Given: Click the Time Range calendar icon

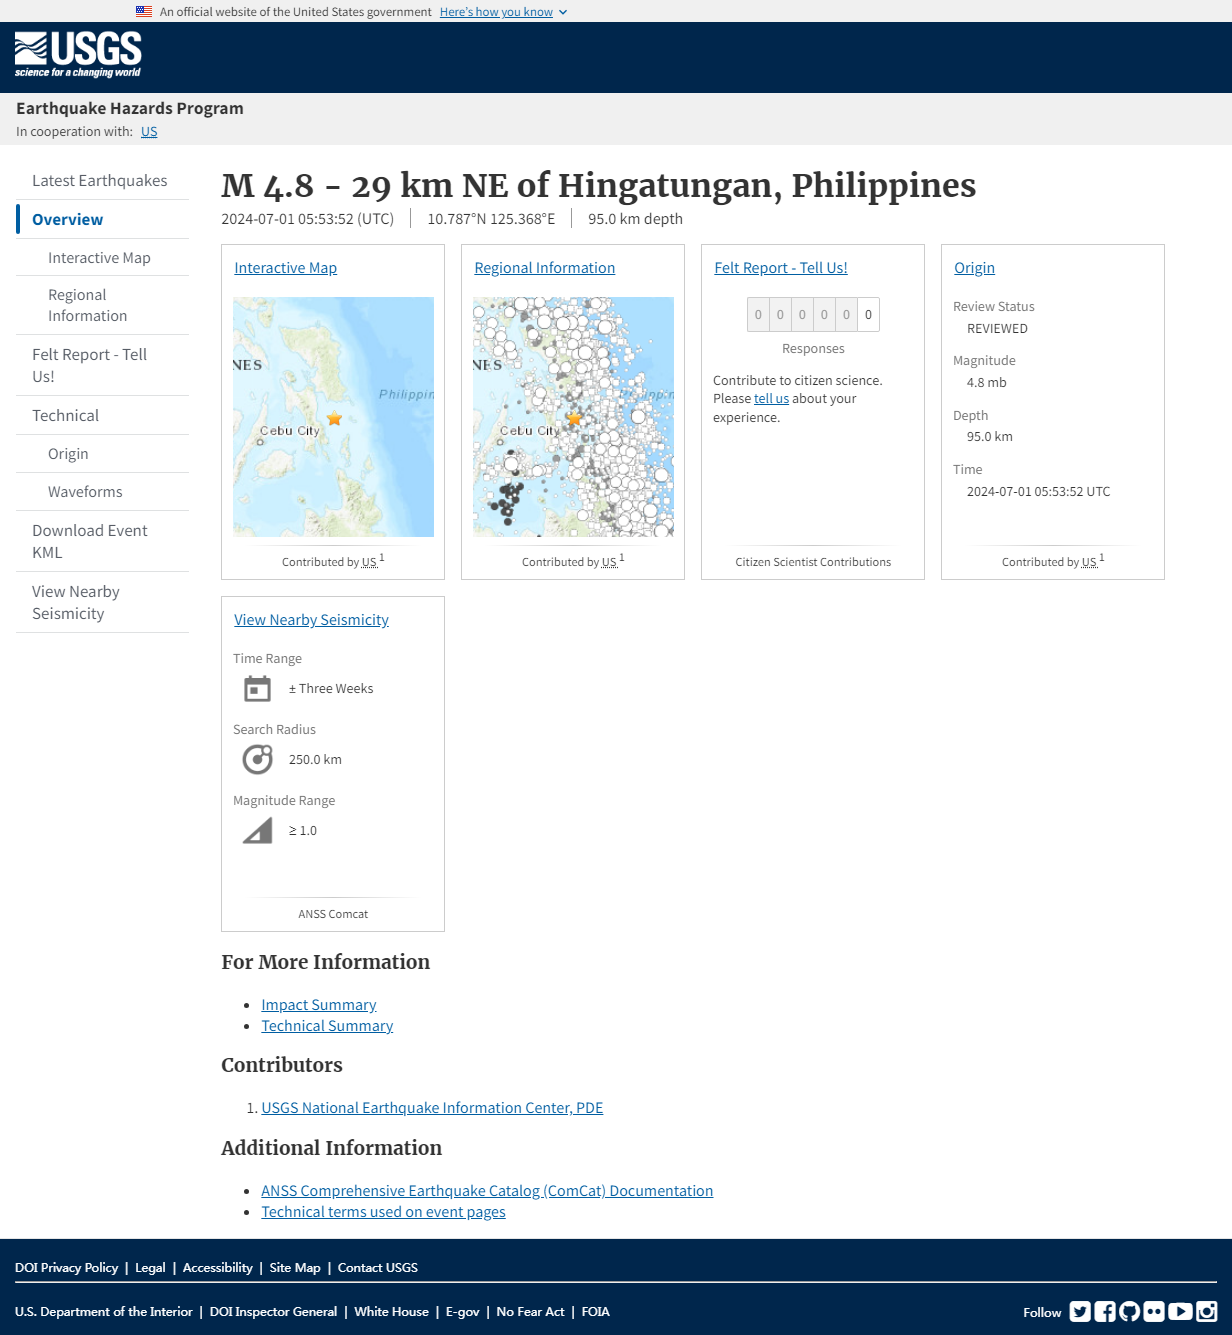Looking at the screenshot, I should [x=258, y=689].
